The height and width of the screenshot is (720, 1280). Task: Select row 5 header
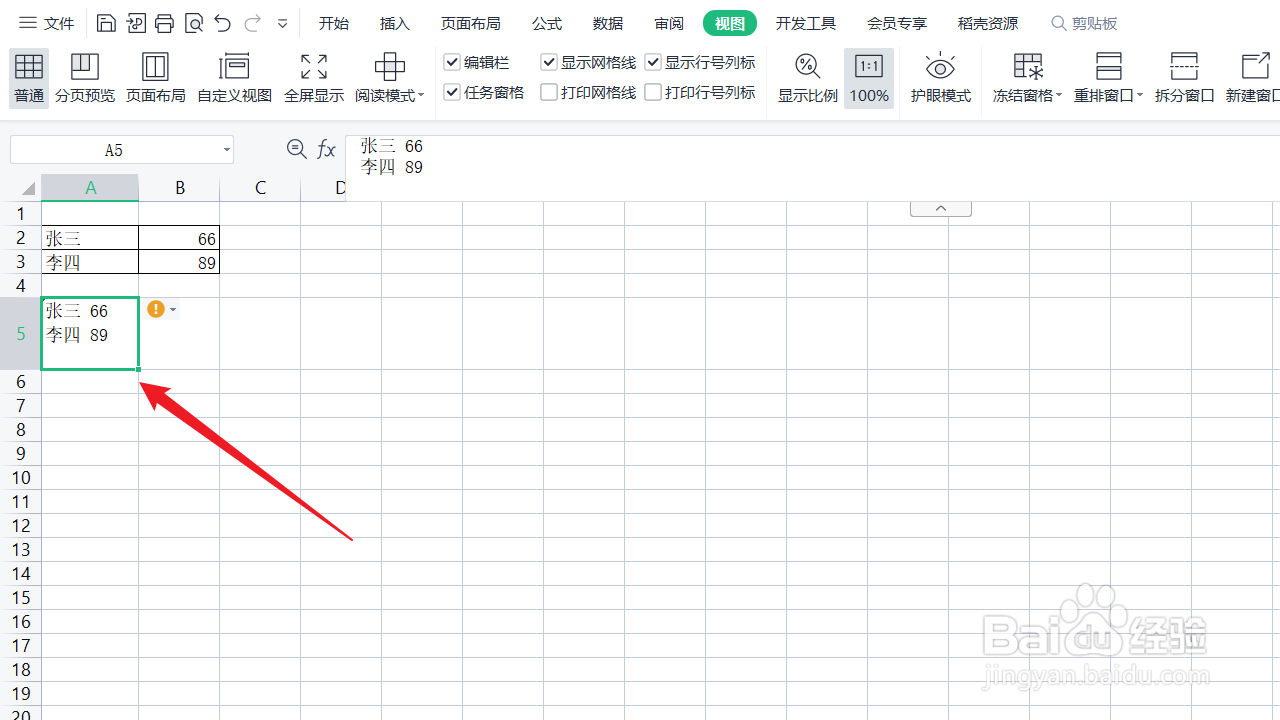(21, 334)
